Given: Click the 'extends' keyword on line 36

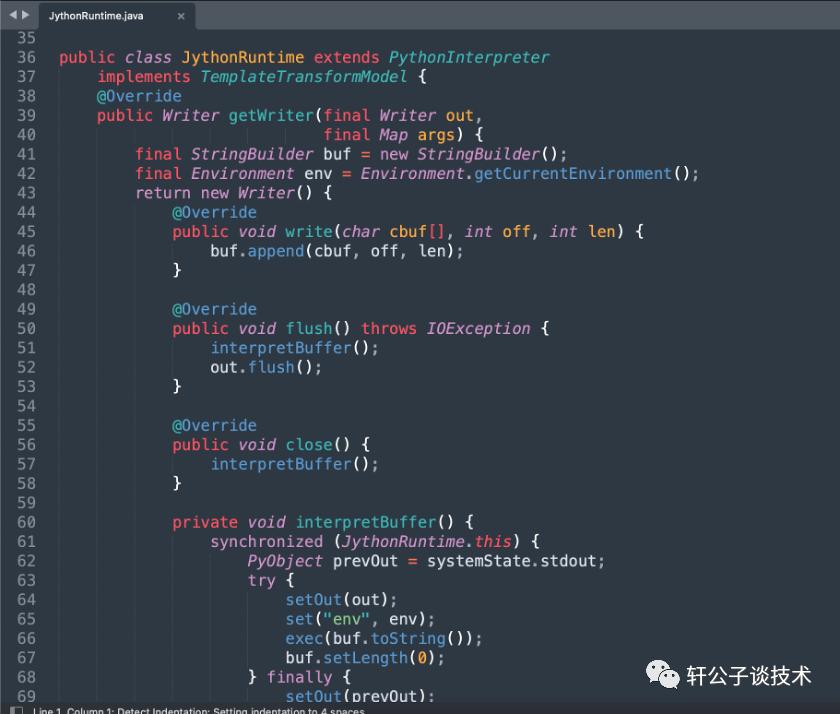Looking at the screenshot, I should [346, 57].
